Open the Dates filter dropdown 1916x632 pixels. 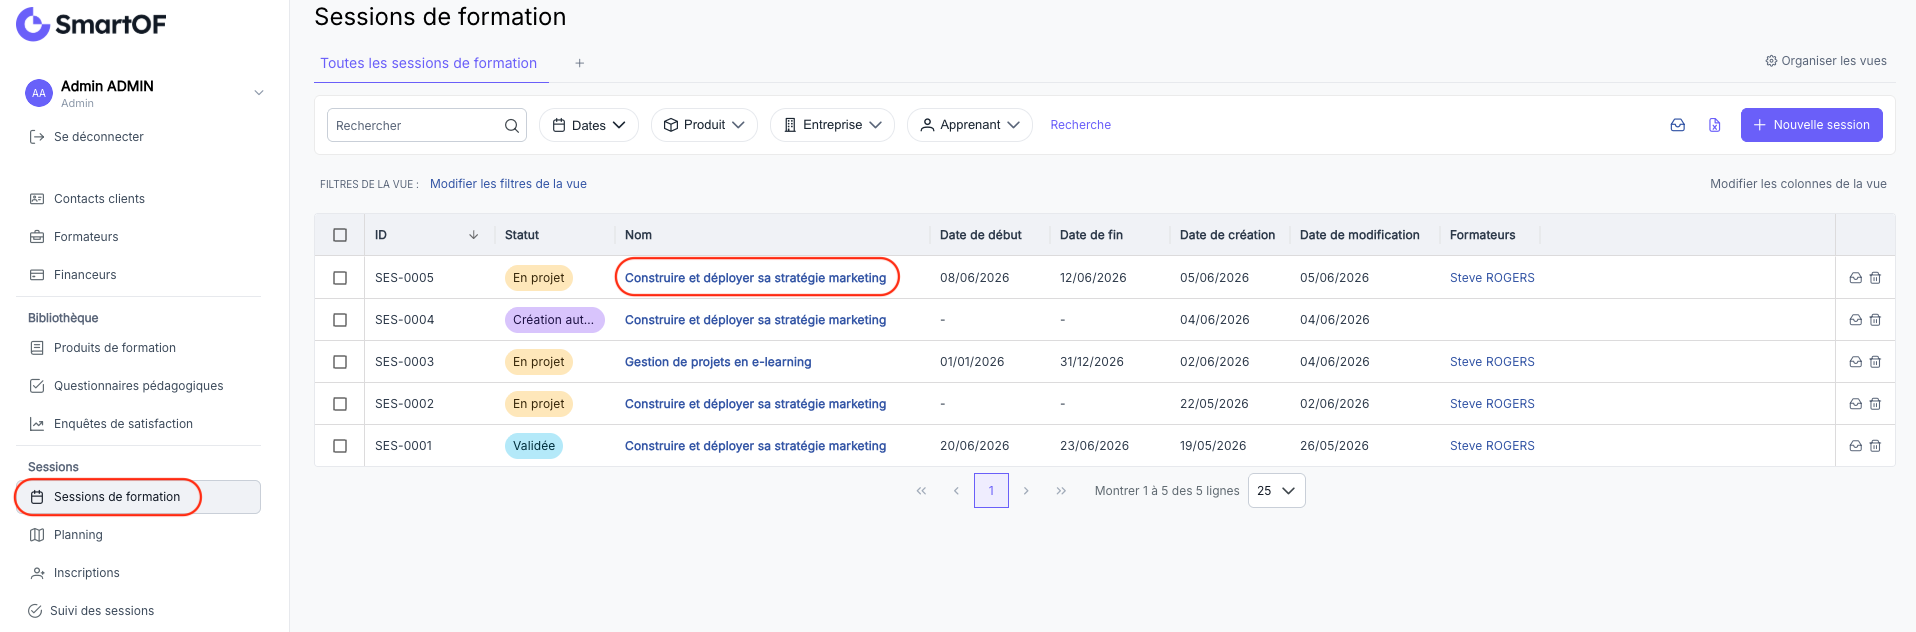pyautogui.click(x=589, y=125)
